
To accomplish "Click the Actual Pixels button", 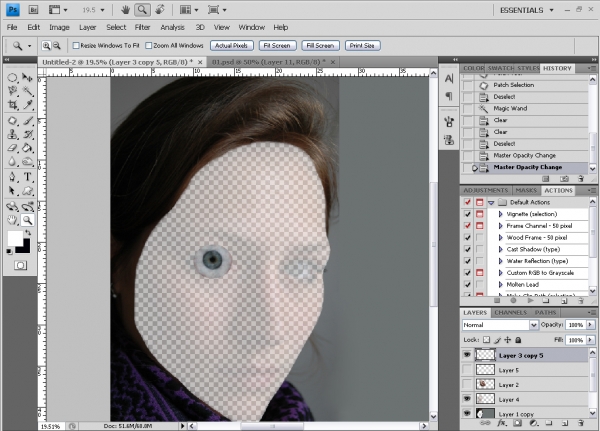I will pyautogui.click(x=231, y=46).
